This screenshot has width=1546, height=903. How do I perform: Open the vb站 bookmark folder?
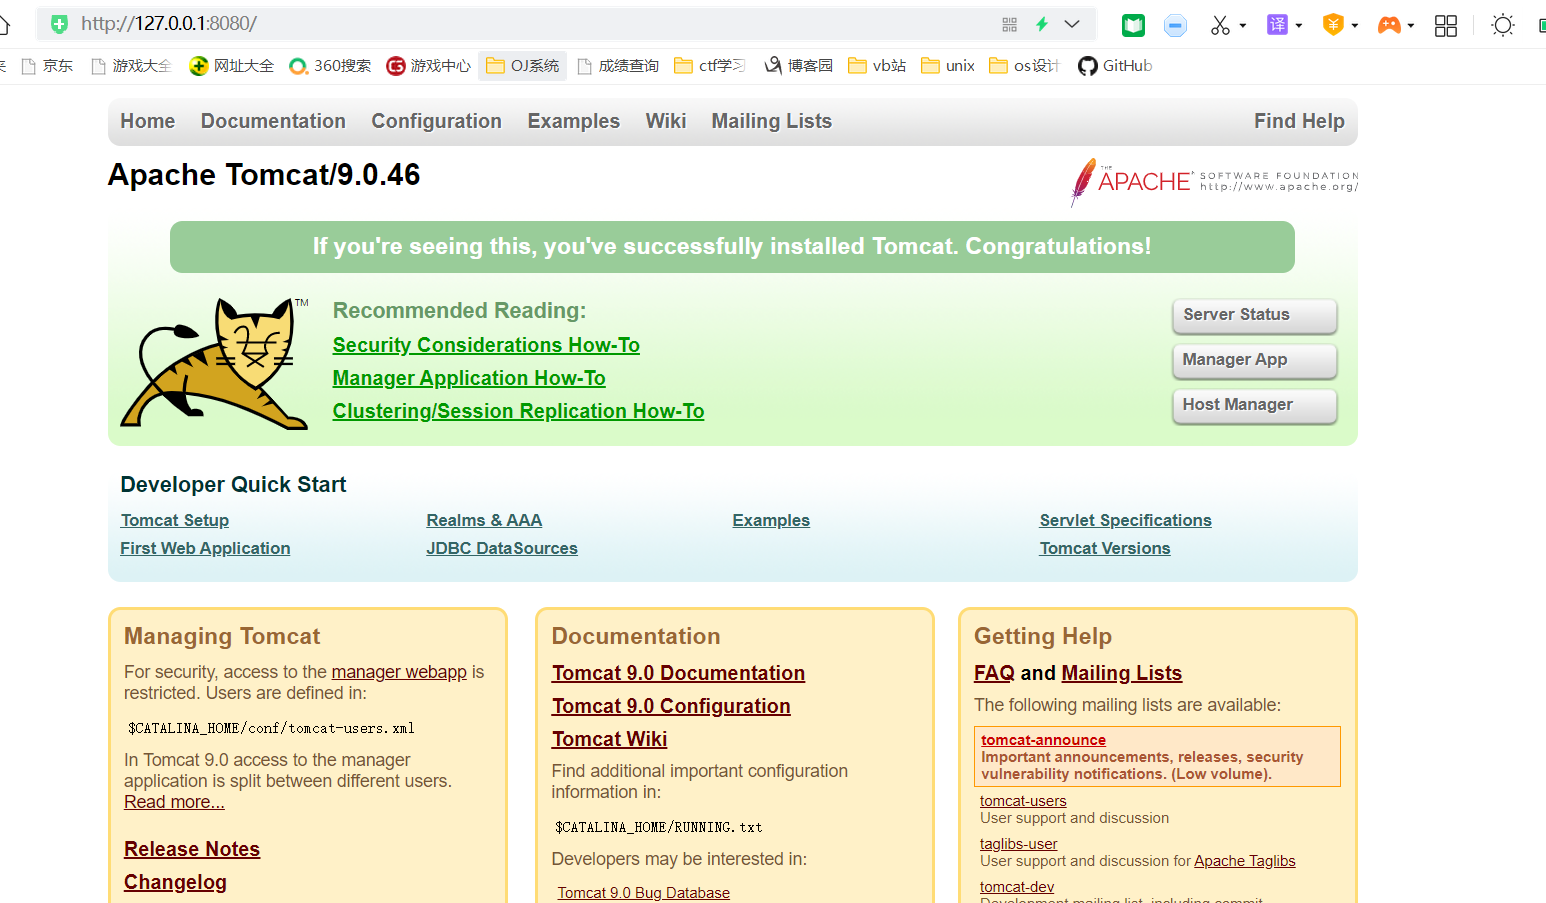pyautogui.click(x=877, y=66)
